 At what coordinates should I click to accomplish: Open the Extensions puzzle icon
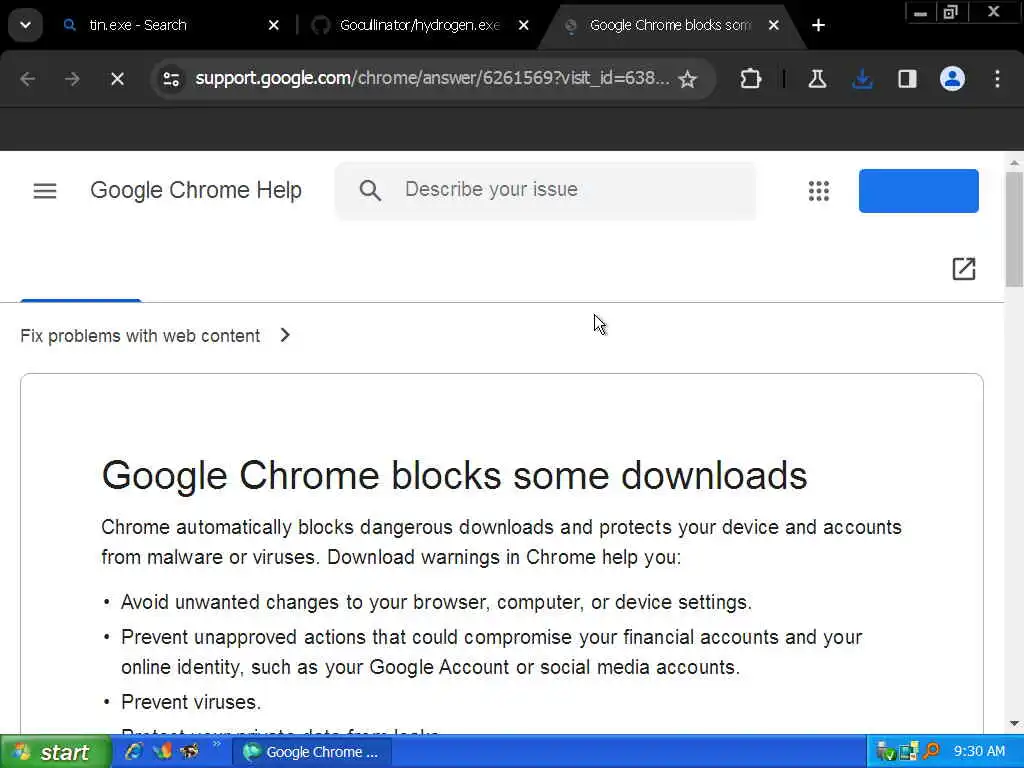point(750,79)
